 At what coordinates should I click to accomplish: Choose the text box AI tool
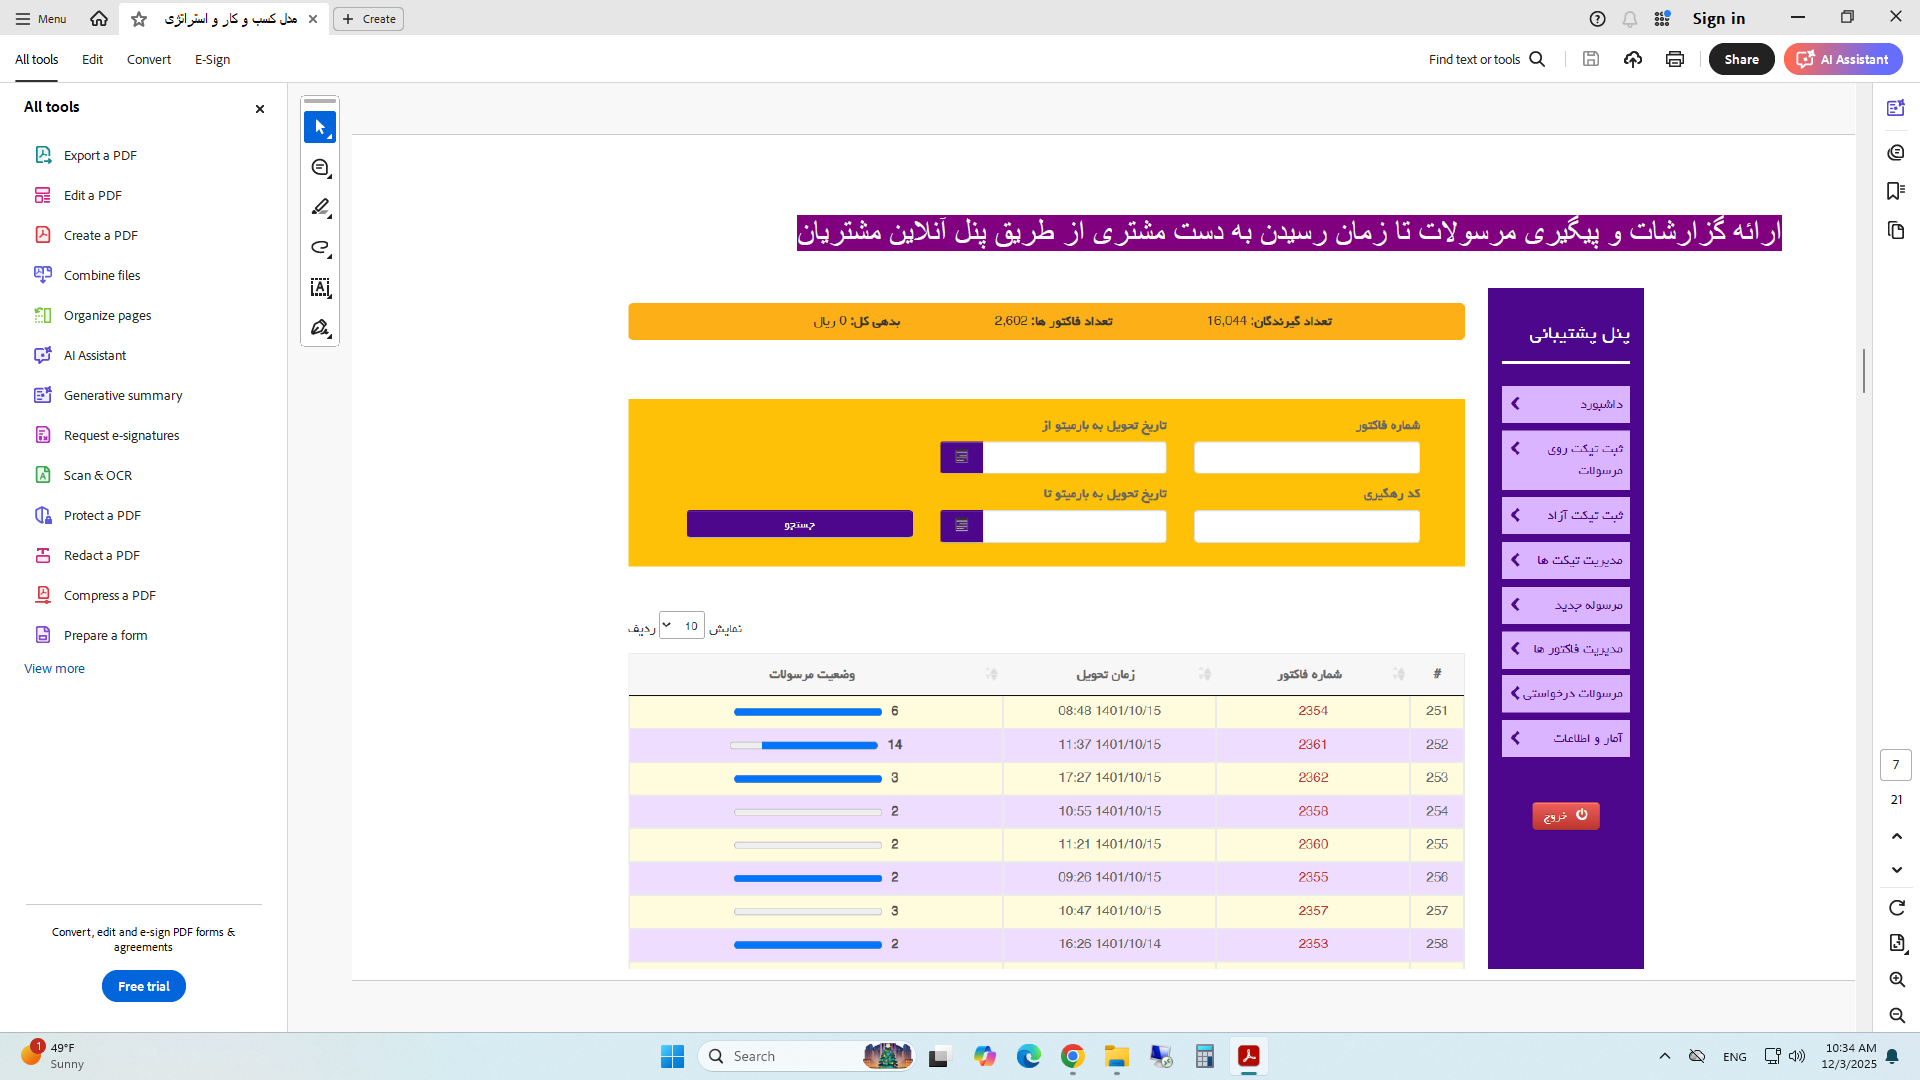pyautogui.click(x=320, y=288)
